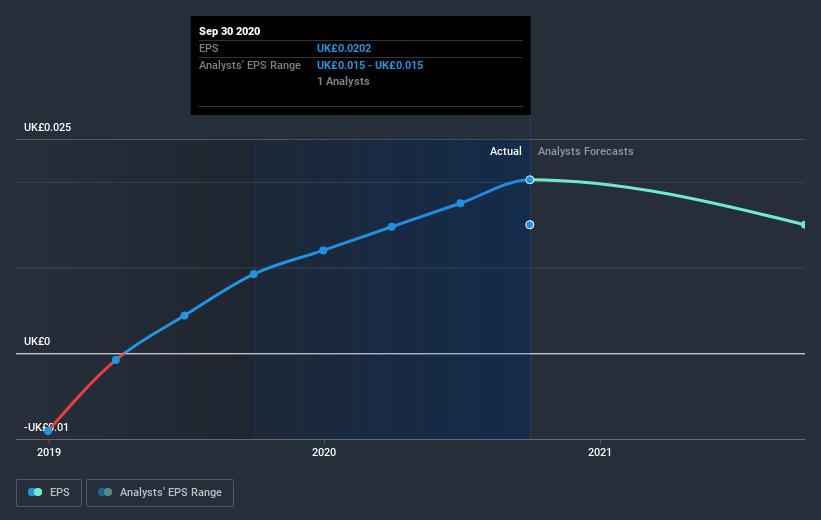Image resolution: width=821 pixels, height=520 pixels.
Task: Click the UK£0.0202 EPS value in tooltip
Action: (x=344, y=48)
